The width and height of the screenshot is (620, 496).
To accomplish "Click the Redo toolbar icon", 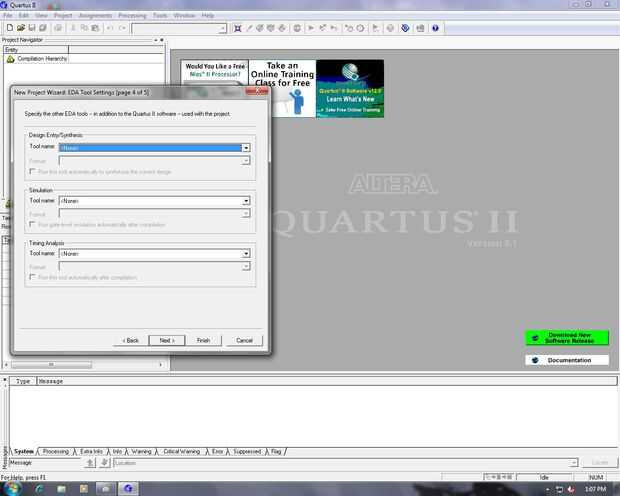I will pyautogui.click(x=122, y=28).
